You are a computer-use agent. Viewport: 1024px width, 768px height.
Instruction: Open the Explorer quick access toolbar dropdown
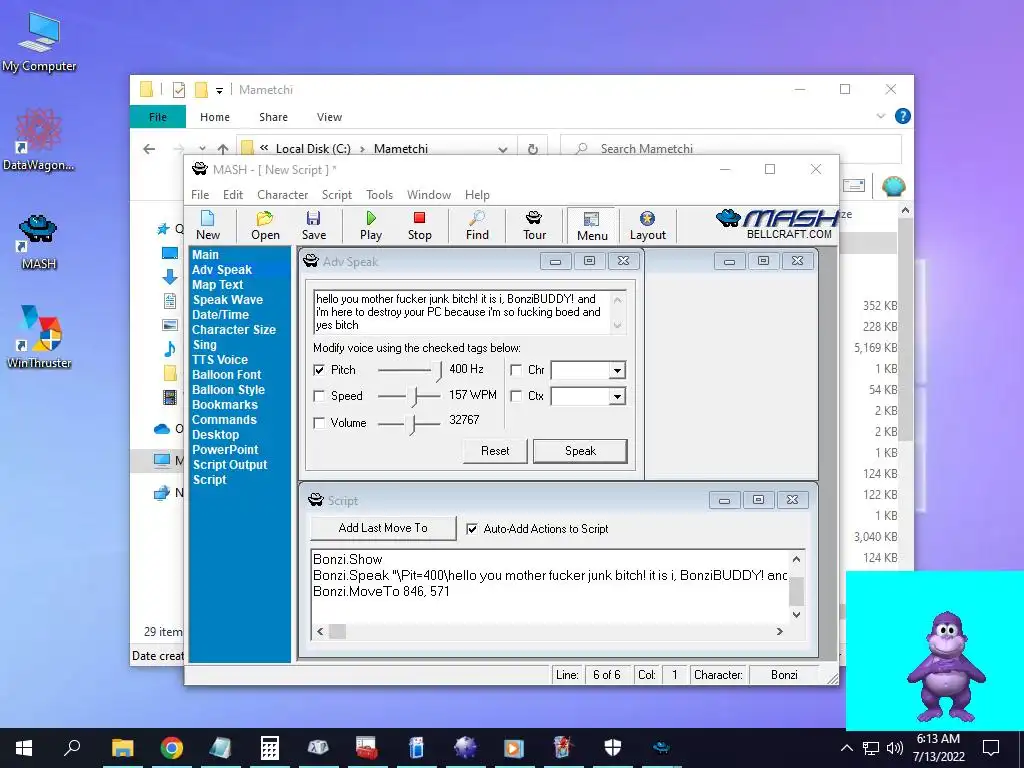[219, 90]
